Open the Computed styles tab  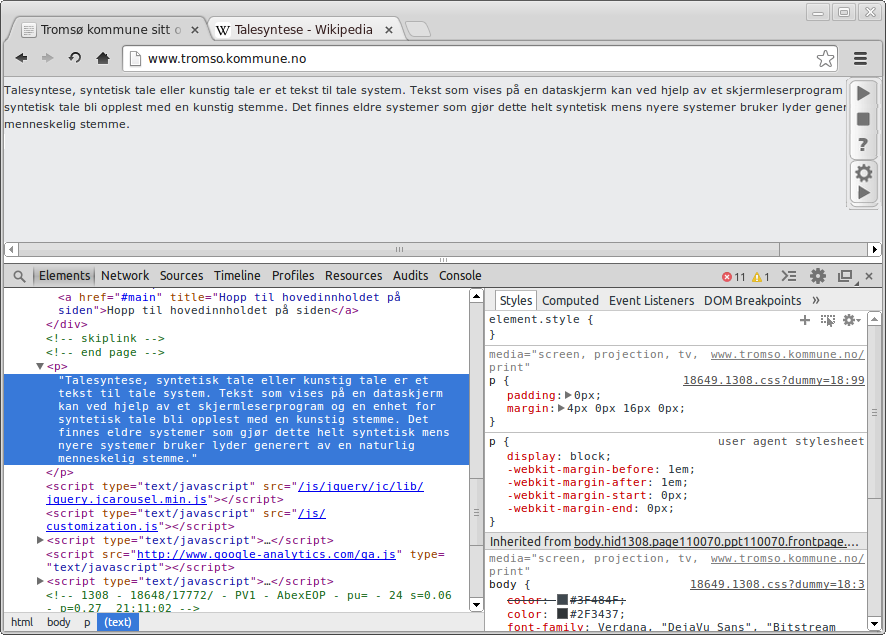(570, 300)
